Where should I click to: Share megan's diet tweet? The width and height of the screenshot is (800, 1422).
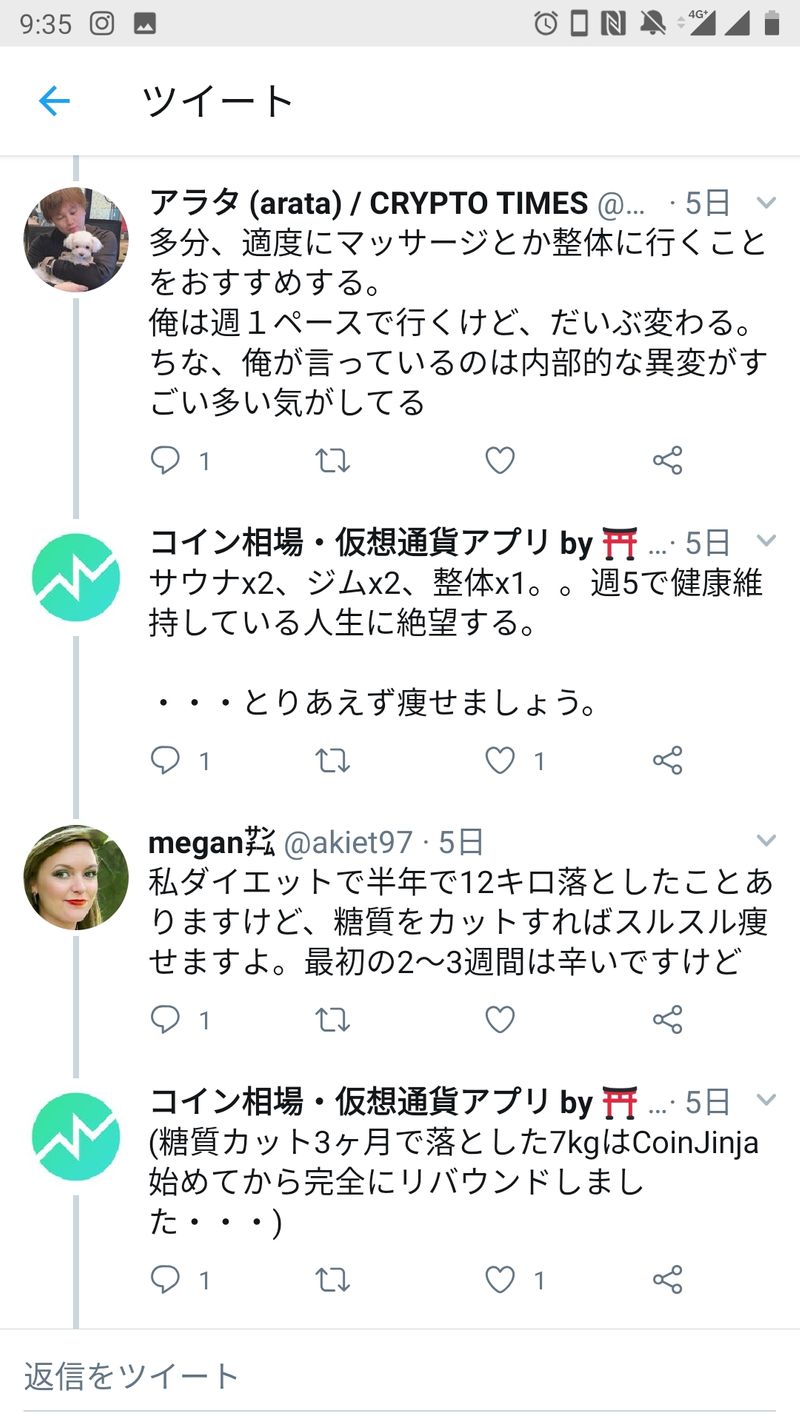667,1019
